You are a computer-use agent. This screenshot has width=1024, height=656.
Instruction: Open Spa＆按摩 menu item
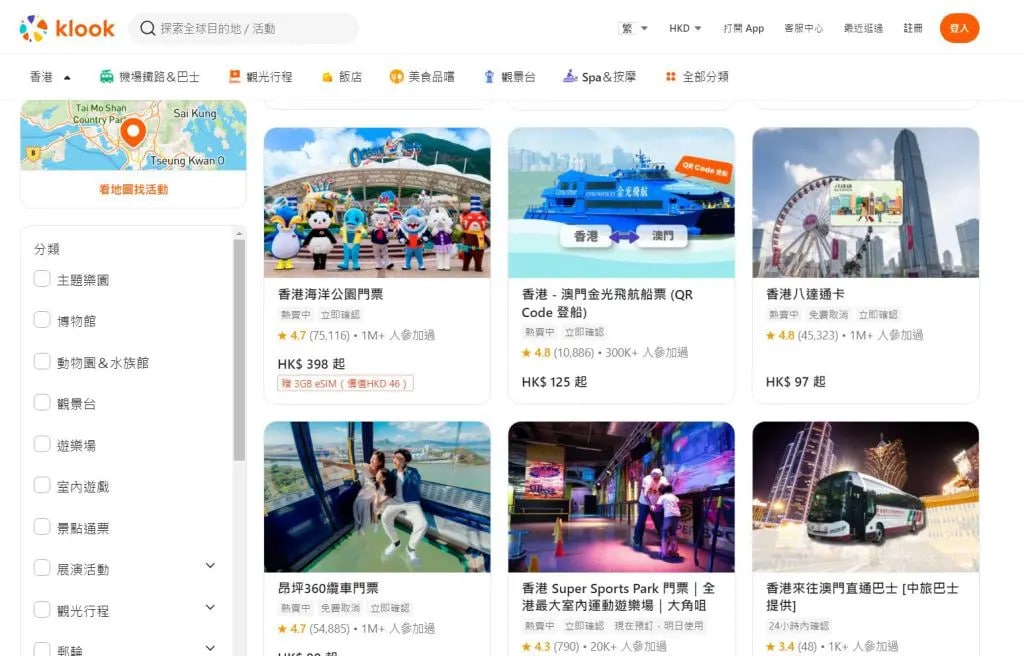click(x=600, y=76)
